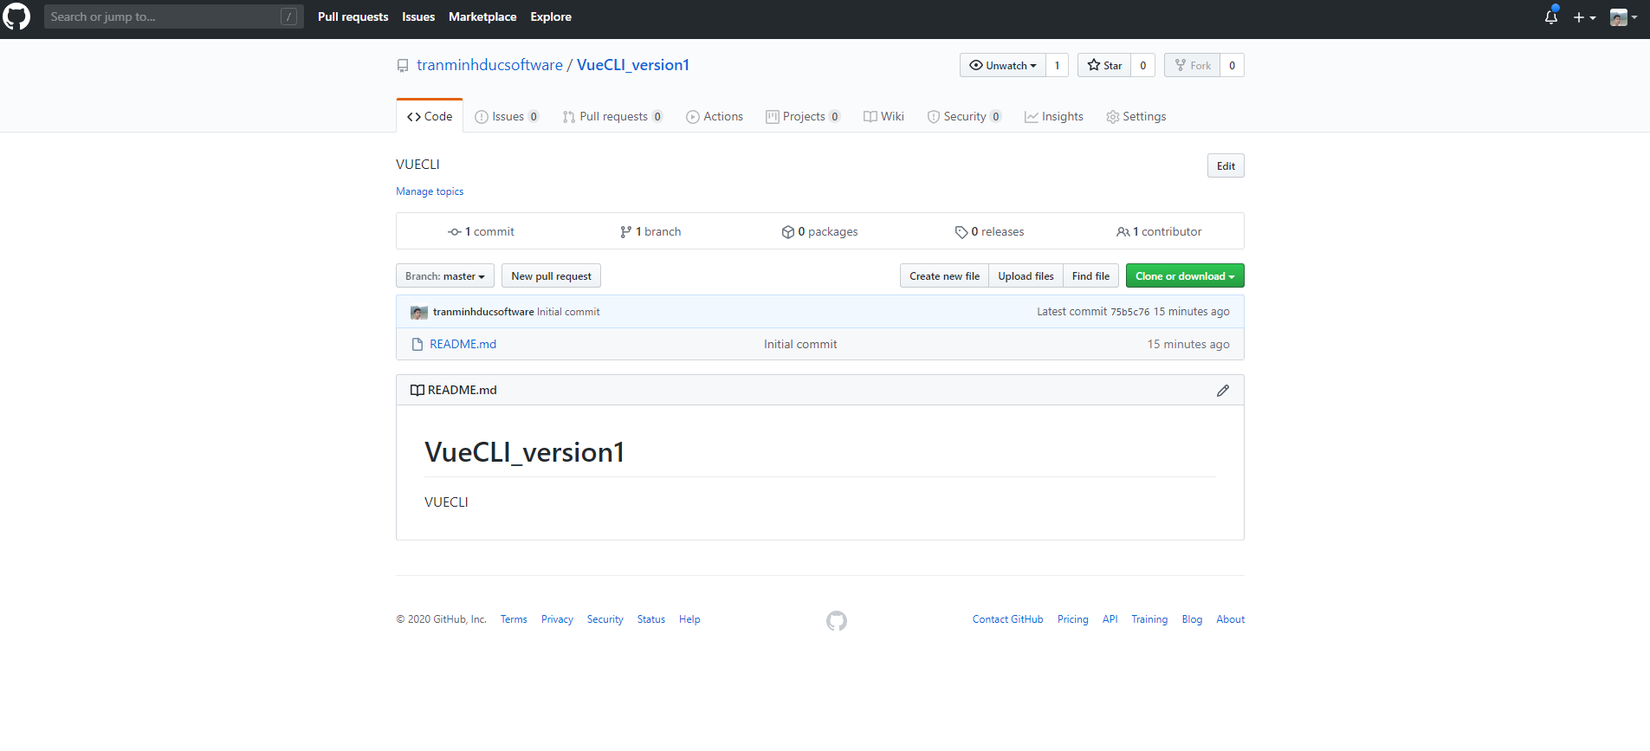Open the footer Pricing link
The width and height of the screenshot is (1650, 751).
1073,620
